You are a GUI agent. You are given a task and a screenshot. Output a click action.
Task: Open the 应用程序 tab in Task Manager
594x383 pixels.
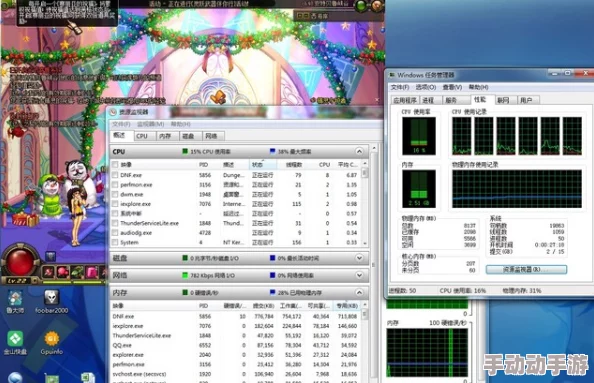404,100
